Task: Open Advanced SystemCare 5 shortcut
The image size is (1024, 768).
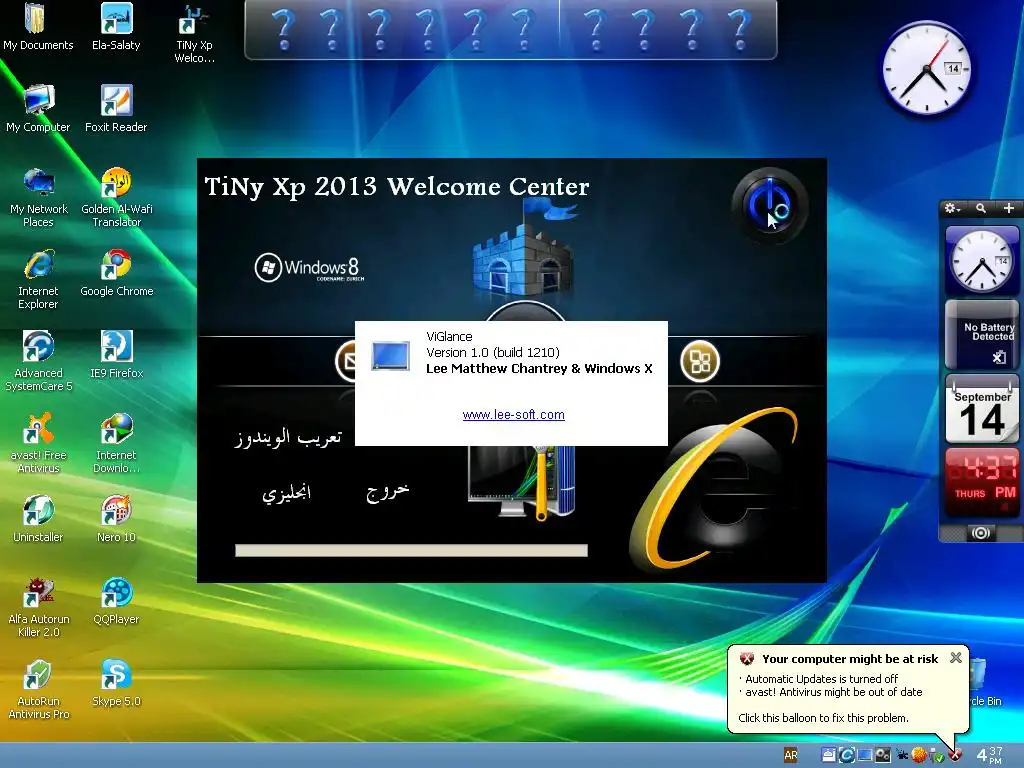Action: pyautogui.click(x=39, y=361)
